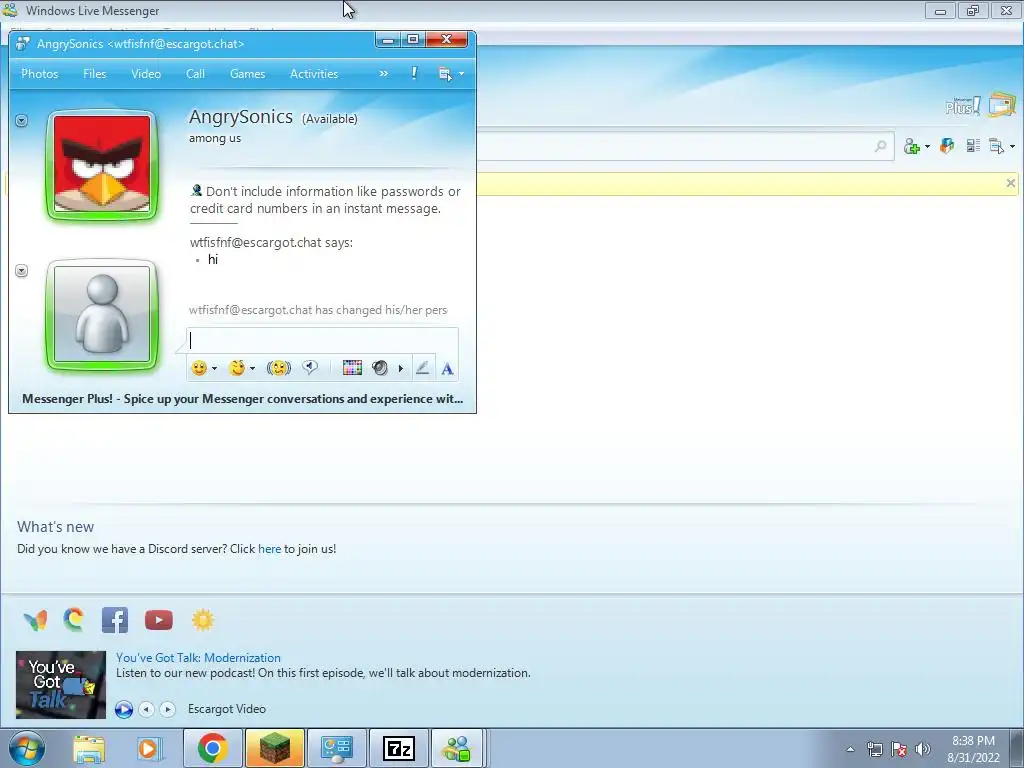This screenshot has height=768, width=1024.
Task: Click main window show-menu icon
Action: pos(997,146)
